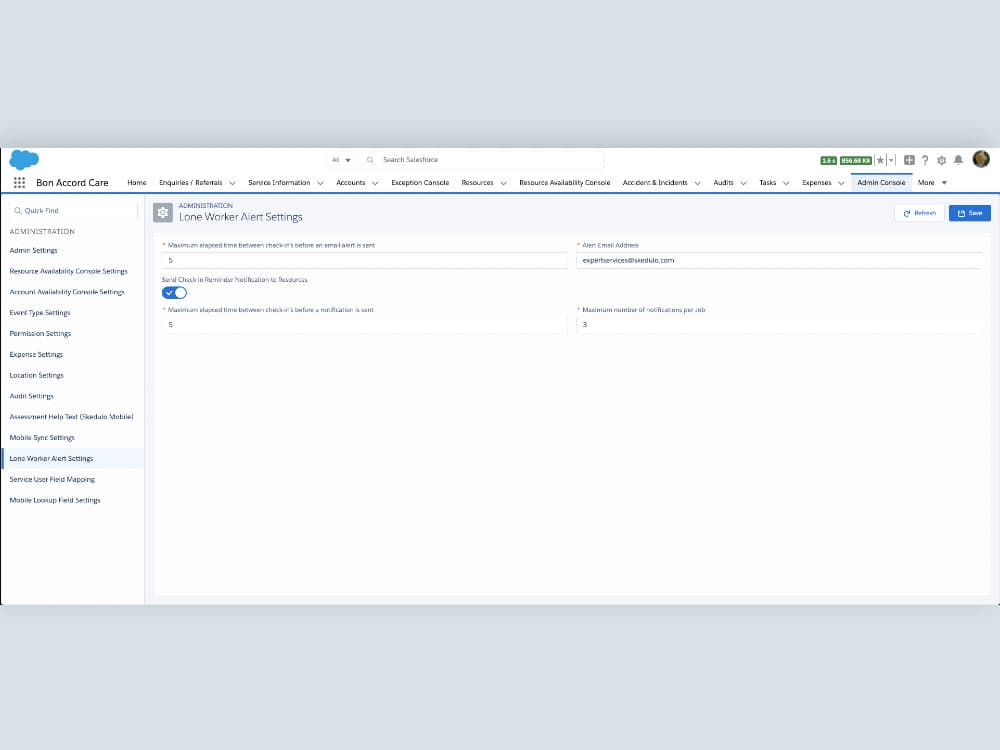
Task: Open the search scope All dropdown
Action: [341, 160]
